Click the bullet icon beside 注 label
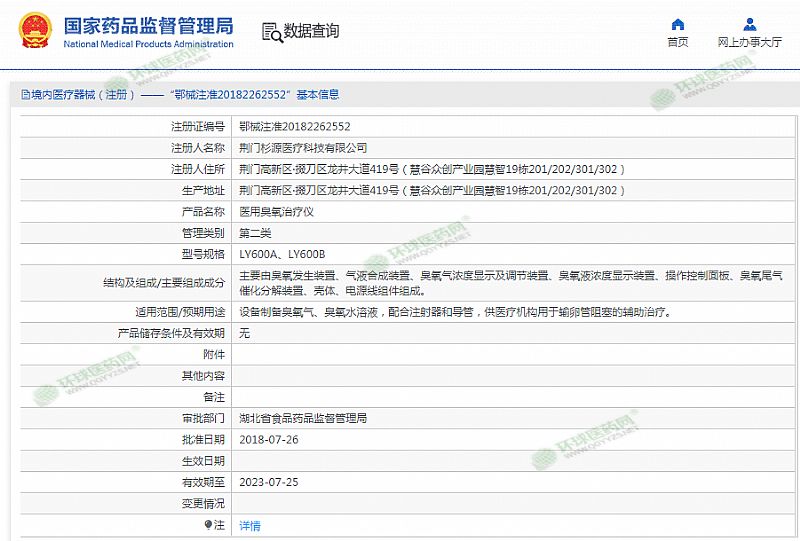Viewport: 800px width, 541px height. (208, 524)
